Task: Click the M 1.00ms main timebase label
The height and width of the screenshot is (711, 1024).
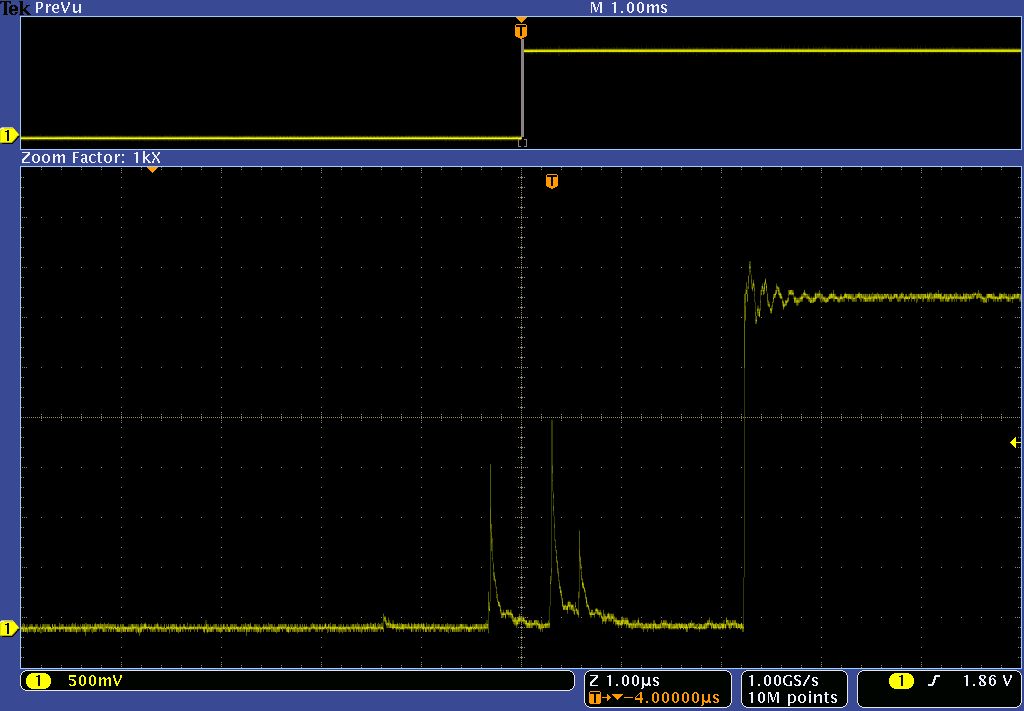Action: [x=629, y=8]
